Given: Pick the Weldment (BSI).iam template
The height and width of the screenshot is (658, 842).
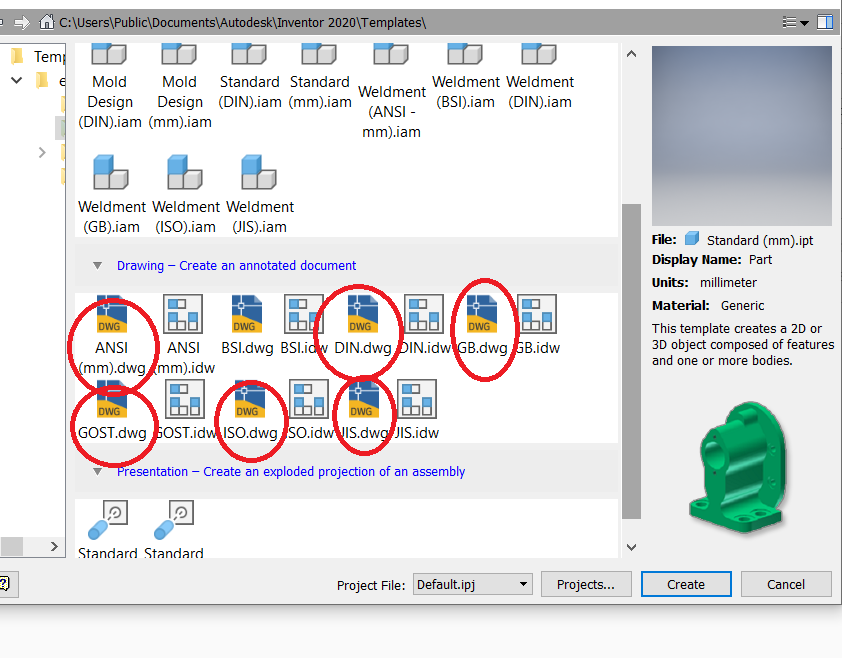Looking at the screenshot, I should pyautogui.click(x=466, y=76).
